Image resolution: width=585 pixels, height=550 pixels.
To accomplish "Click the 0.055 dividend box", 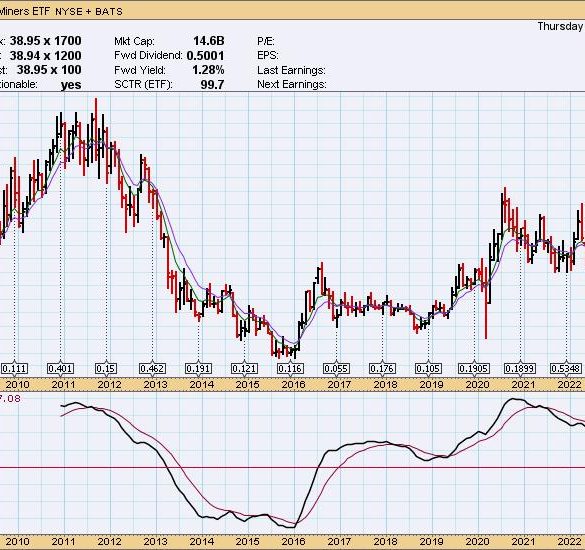I will click(336, 369).
